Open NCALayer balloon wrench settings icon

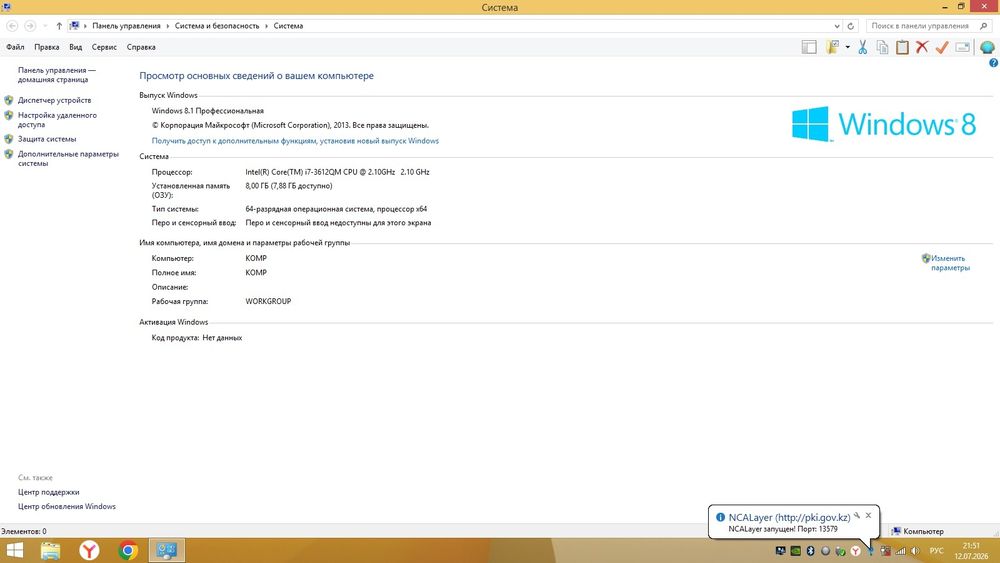(x=857, y=515)
